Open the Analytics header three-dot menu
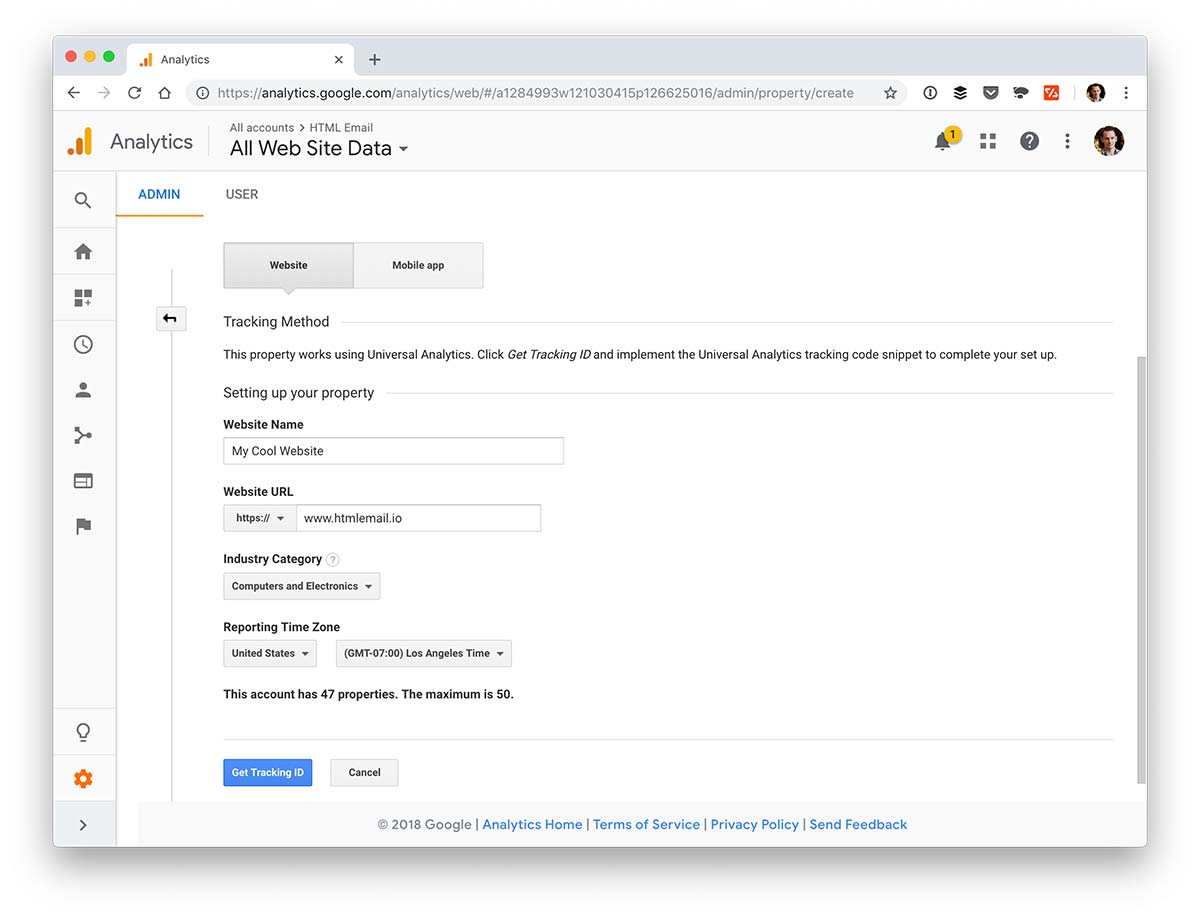Image resolution: width=1200 pixels, height=917 pixels. click(1067, 141)
